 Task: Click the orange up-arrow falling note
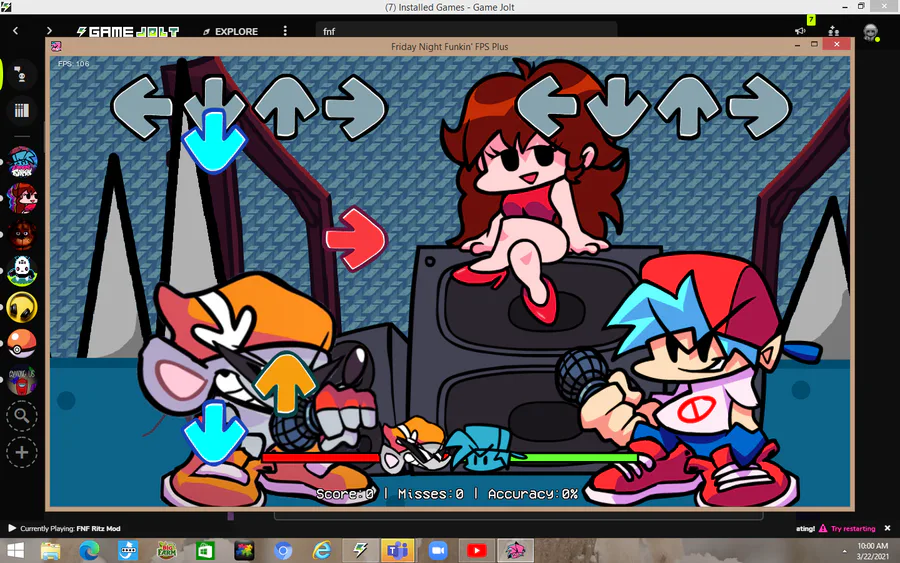click(285, 383)
